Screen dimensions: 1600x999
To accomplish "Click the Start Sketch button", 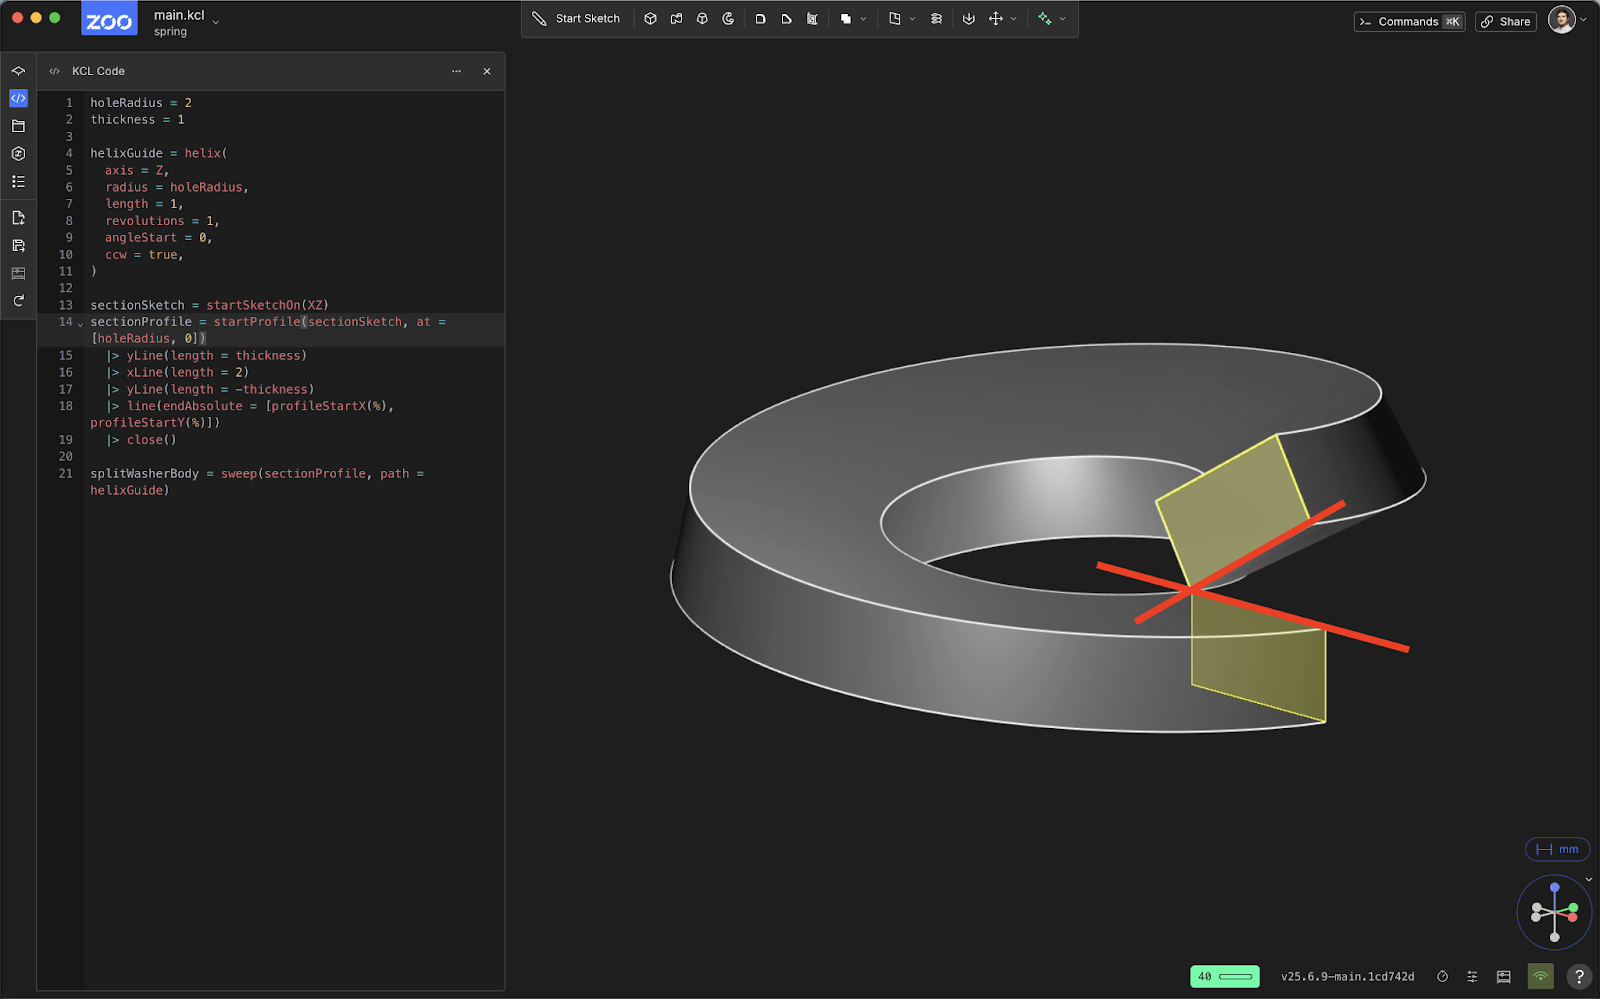I will 576,19.
